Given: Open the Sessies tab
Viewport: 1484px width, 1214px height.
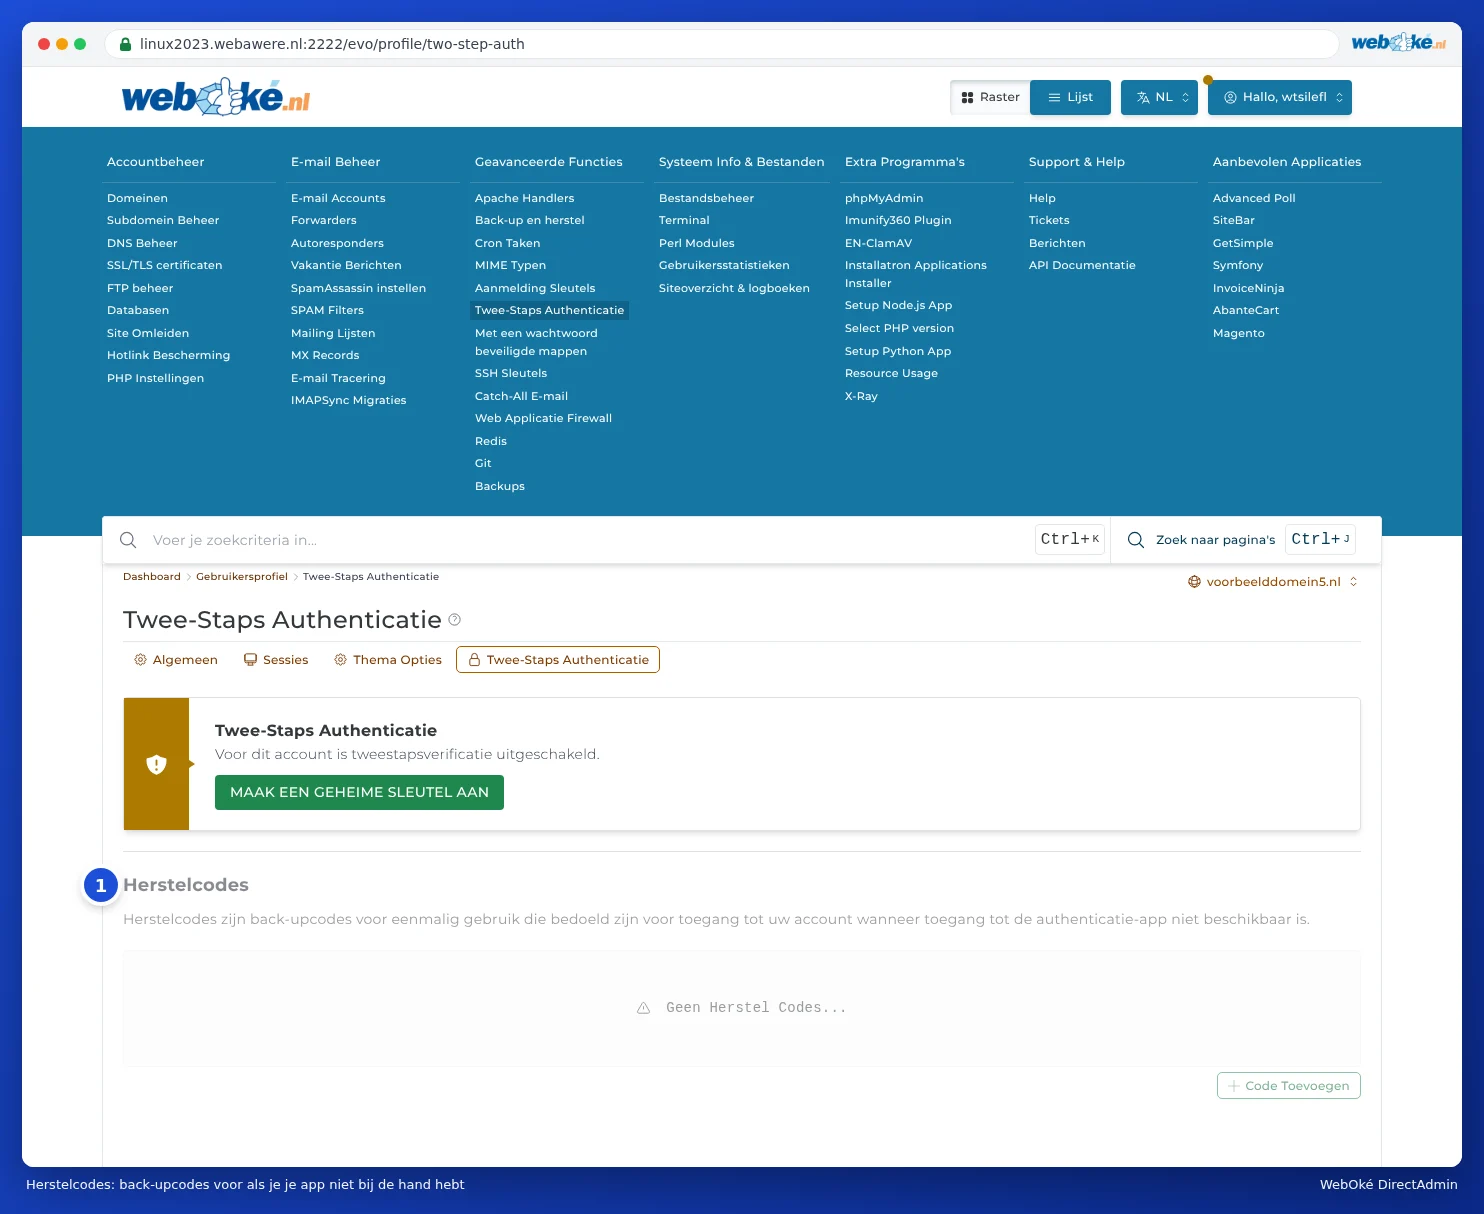Looking at the screenshot, I should pos(276,660).
